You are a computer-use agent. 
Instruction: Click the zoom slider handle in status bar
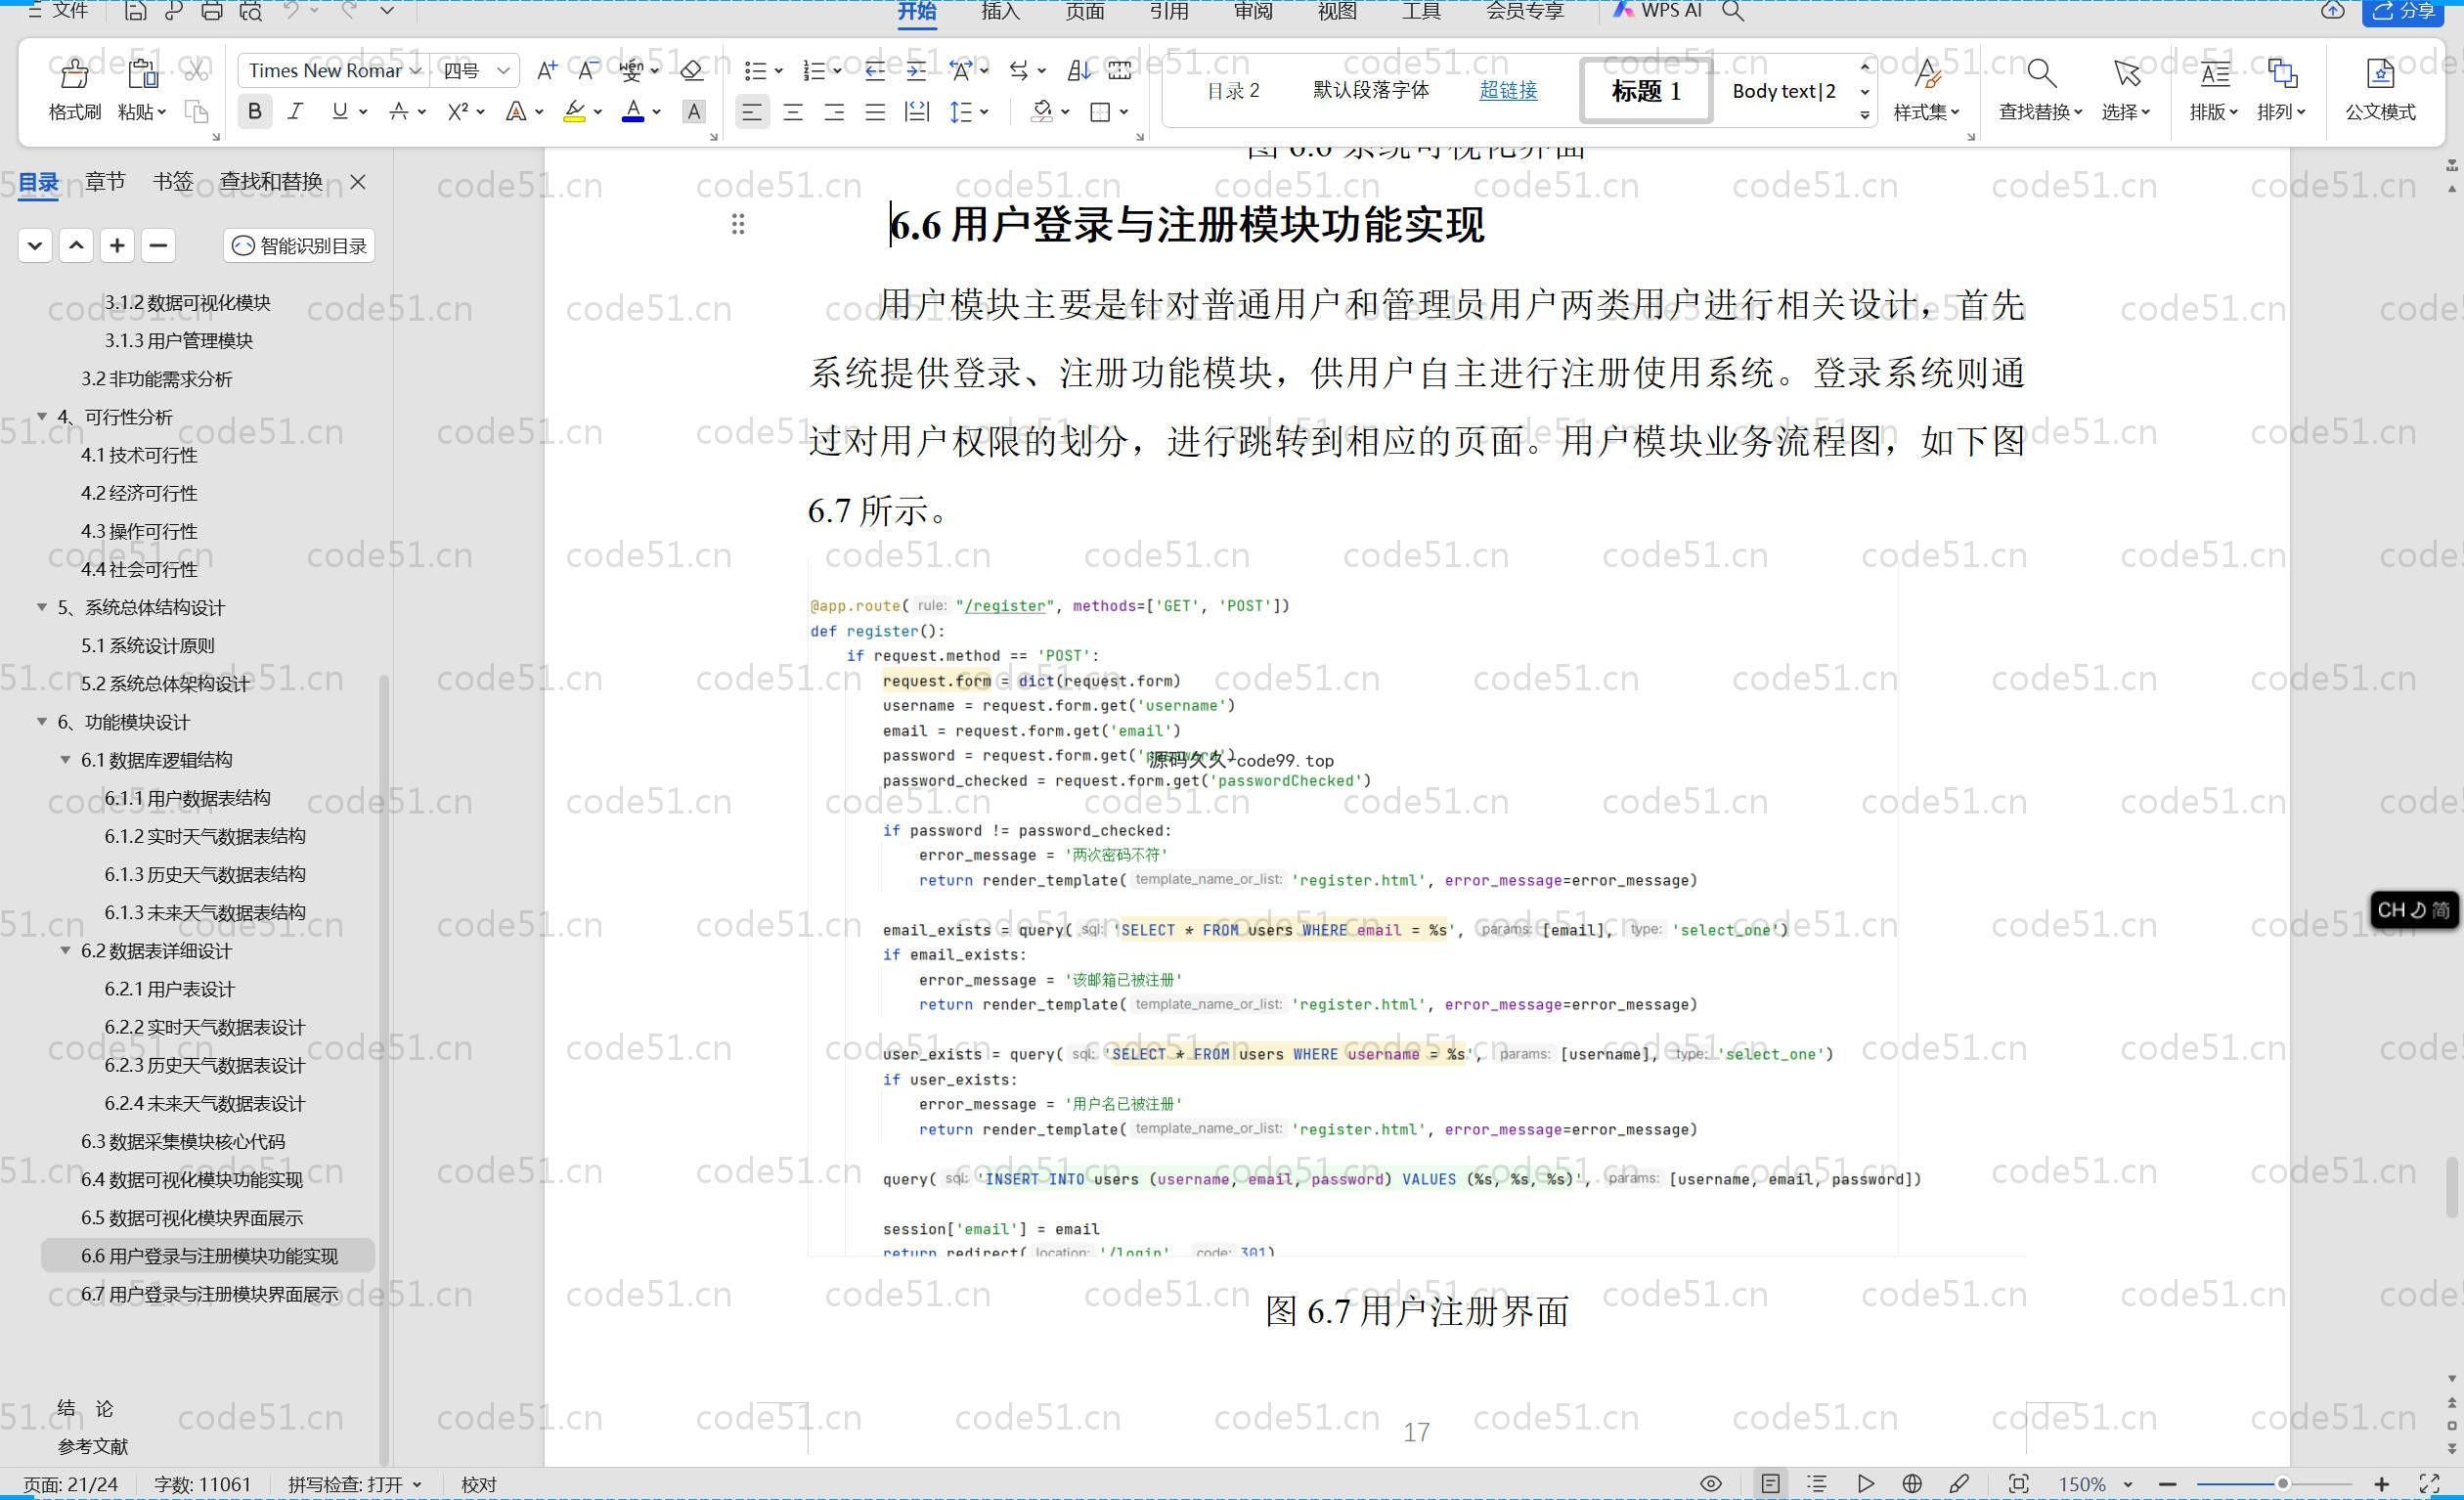(2282, 1484)
